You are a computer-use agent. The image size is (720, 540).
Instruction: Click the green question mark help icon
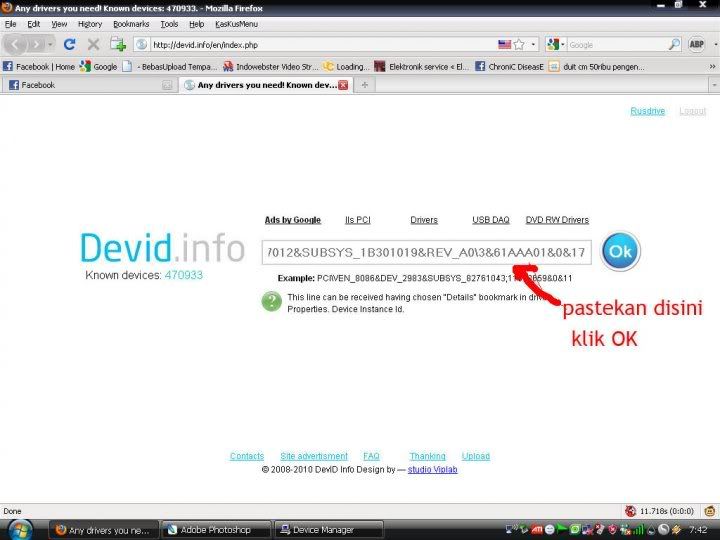(271, 302)
